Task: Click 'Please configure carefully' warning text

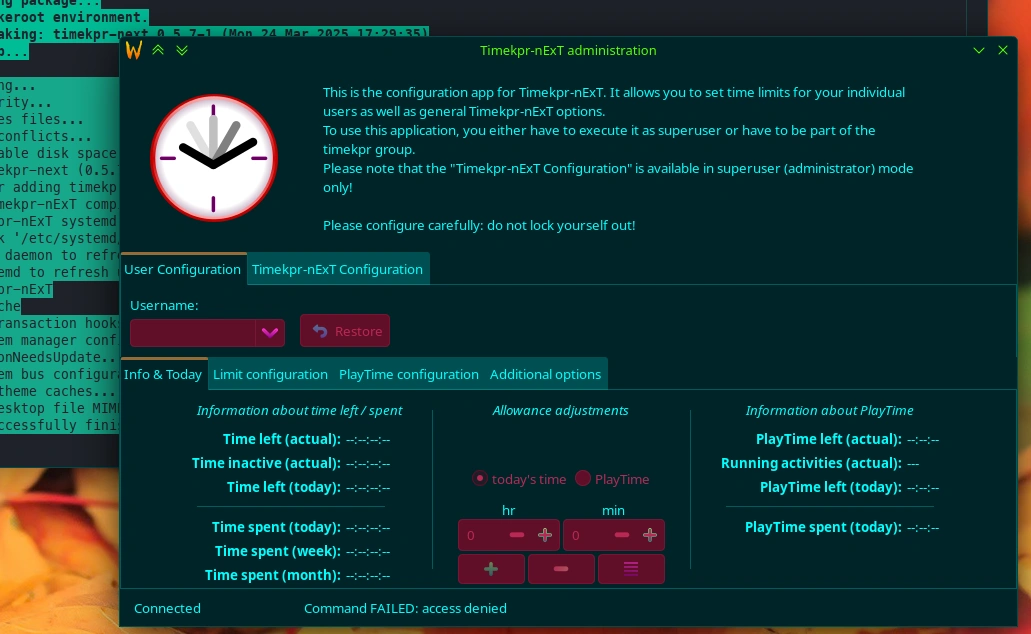Action: [479, 225]
